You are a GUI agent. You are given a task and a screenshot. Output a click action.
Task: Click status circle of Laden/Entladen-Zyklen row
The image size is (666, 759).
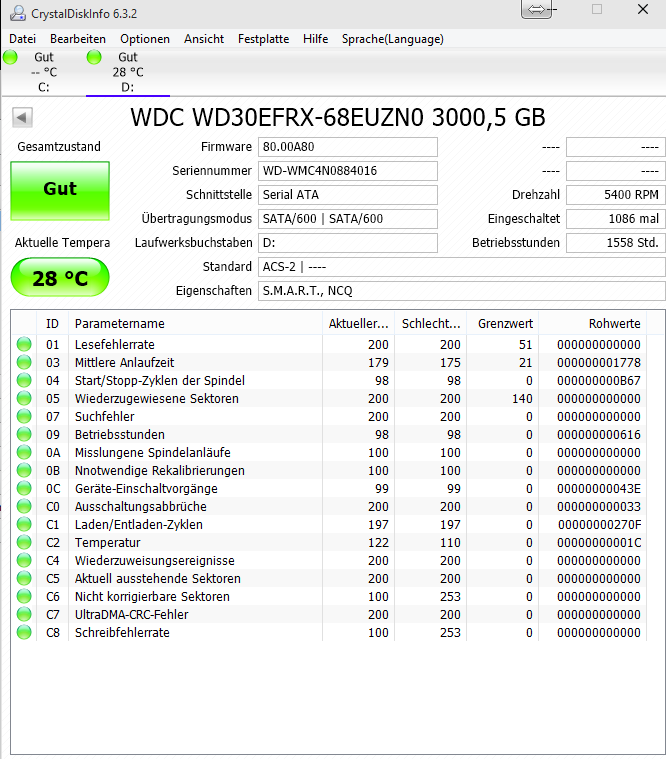[x=24, y=524]
